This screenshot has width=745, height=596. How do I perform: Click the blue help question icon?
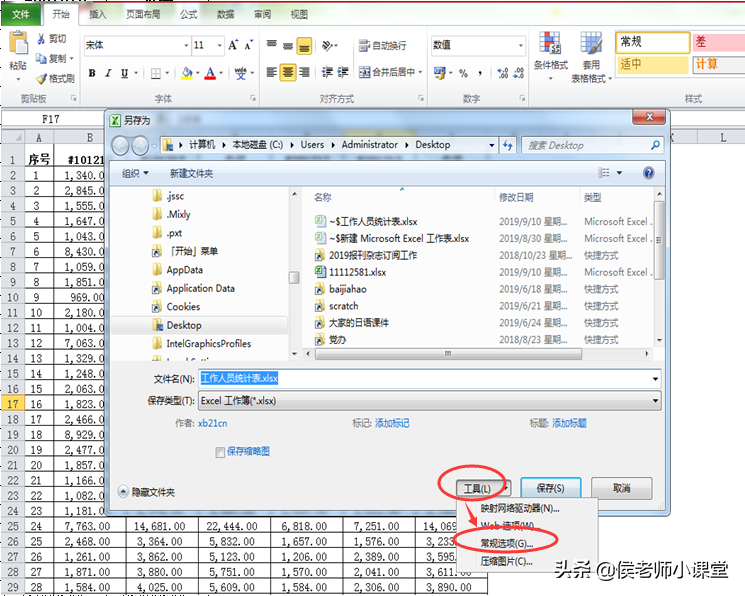649,173
